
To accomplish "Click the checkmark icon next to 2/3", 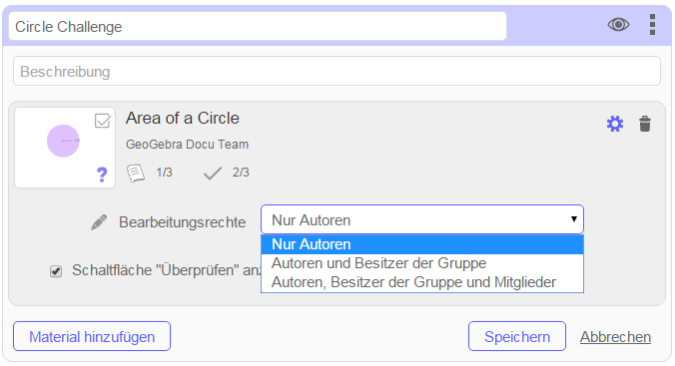I will pos(212,173).
